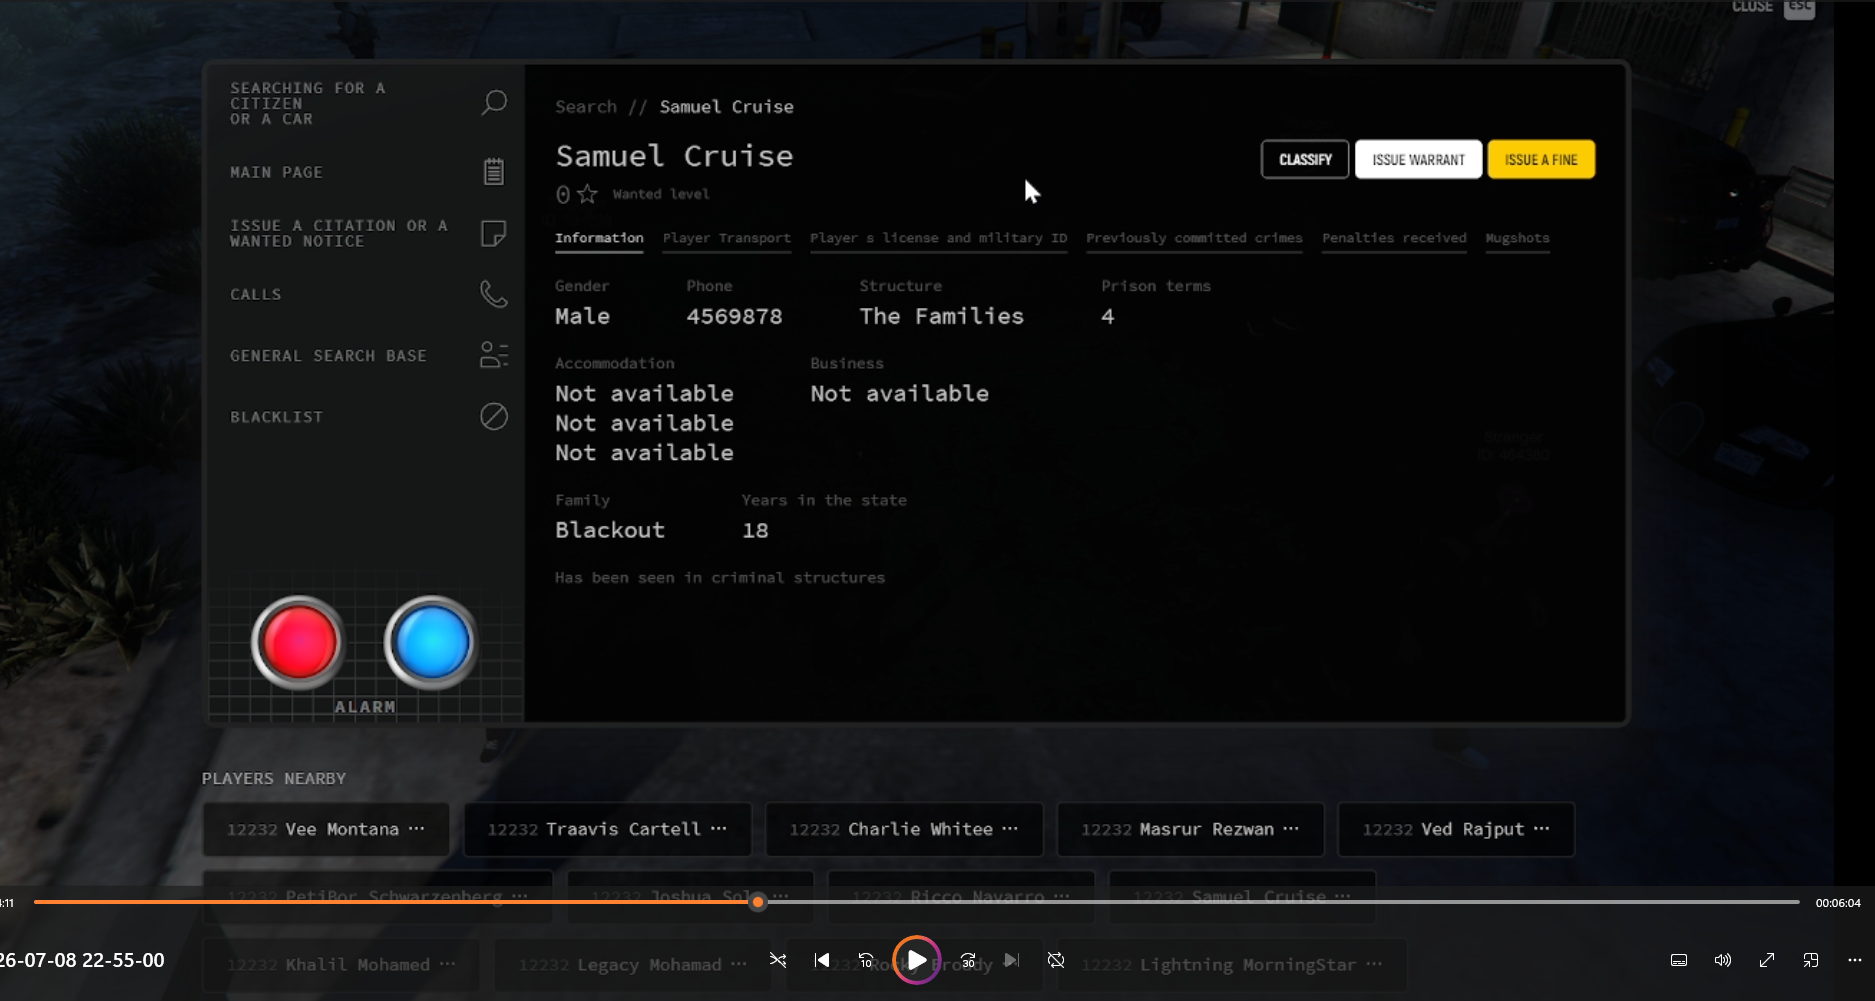Screen dimensions: 1875x1001
Task: Close the police database with the esc button
Action: click(1800, 7)
